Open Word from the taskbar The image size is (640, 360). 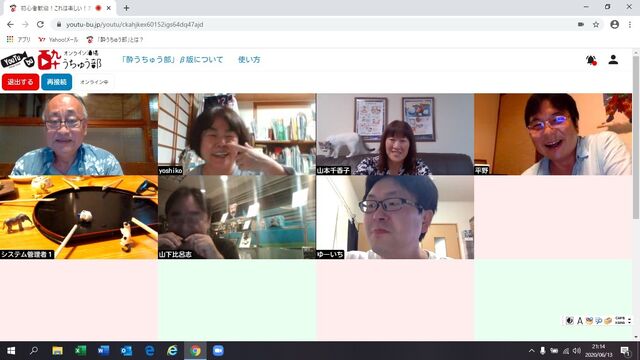click(x=103, y=351)
